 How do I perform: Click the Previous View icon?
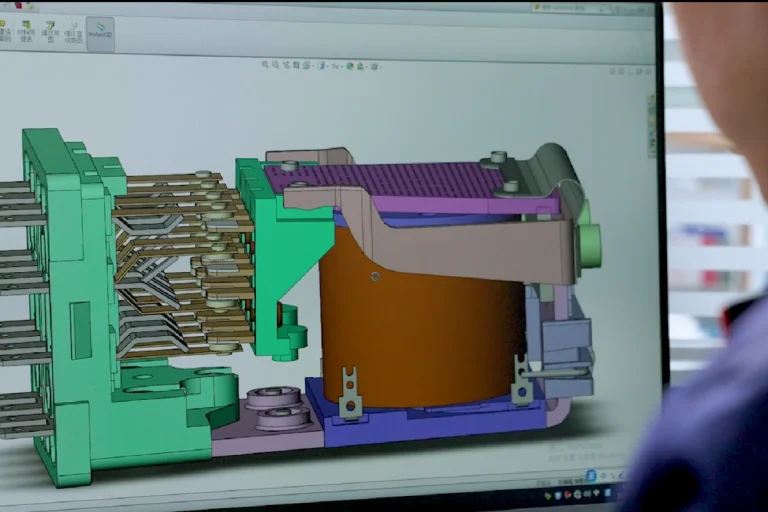(x=288, y=65)
